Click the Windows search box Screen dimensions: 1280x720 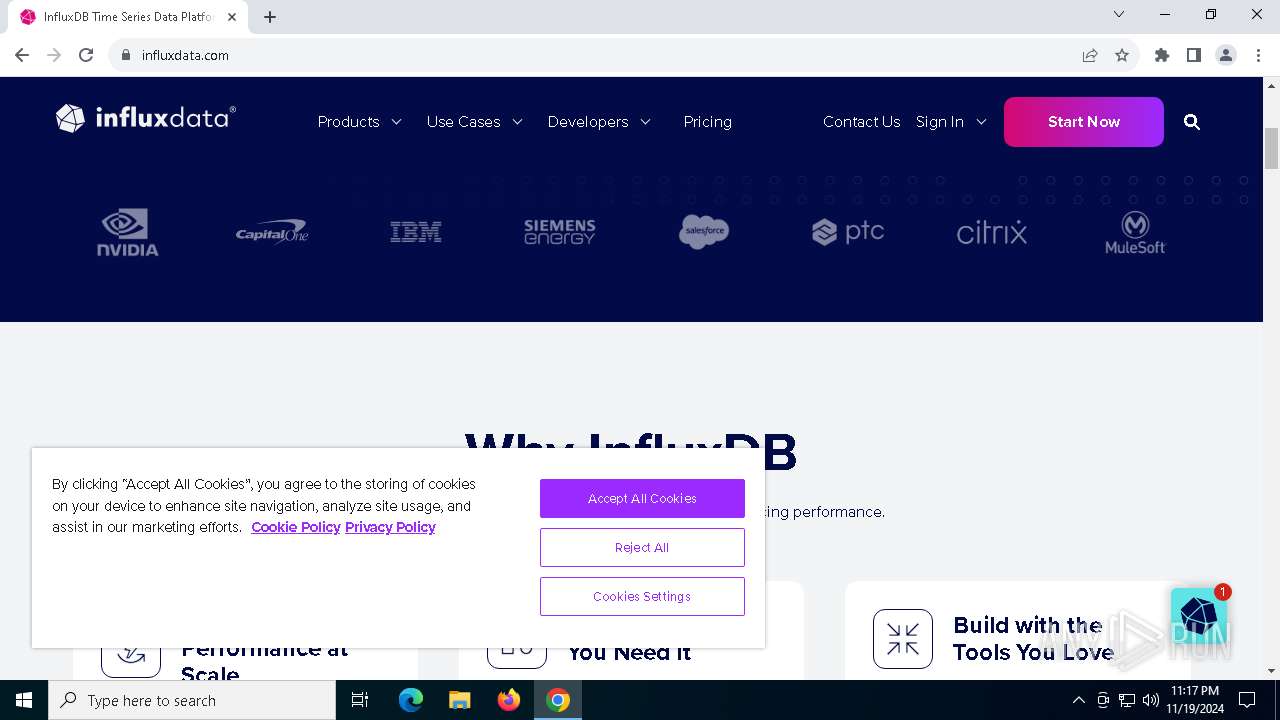tap(192, 700)
